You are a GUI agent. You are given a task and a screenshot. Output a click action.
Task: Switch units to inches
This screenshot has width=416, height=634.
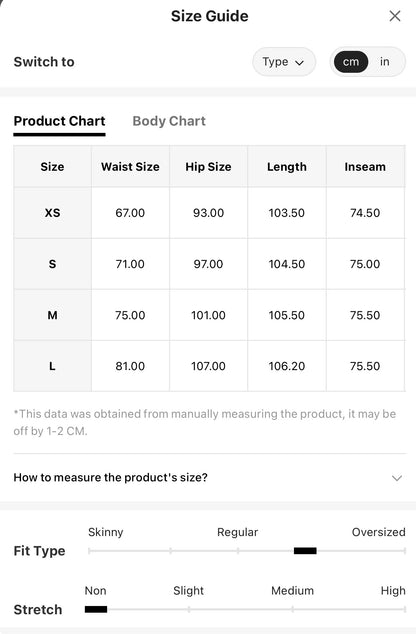point(384,62)
